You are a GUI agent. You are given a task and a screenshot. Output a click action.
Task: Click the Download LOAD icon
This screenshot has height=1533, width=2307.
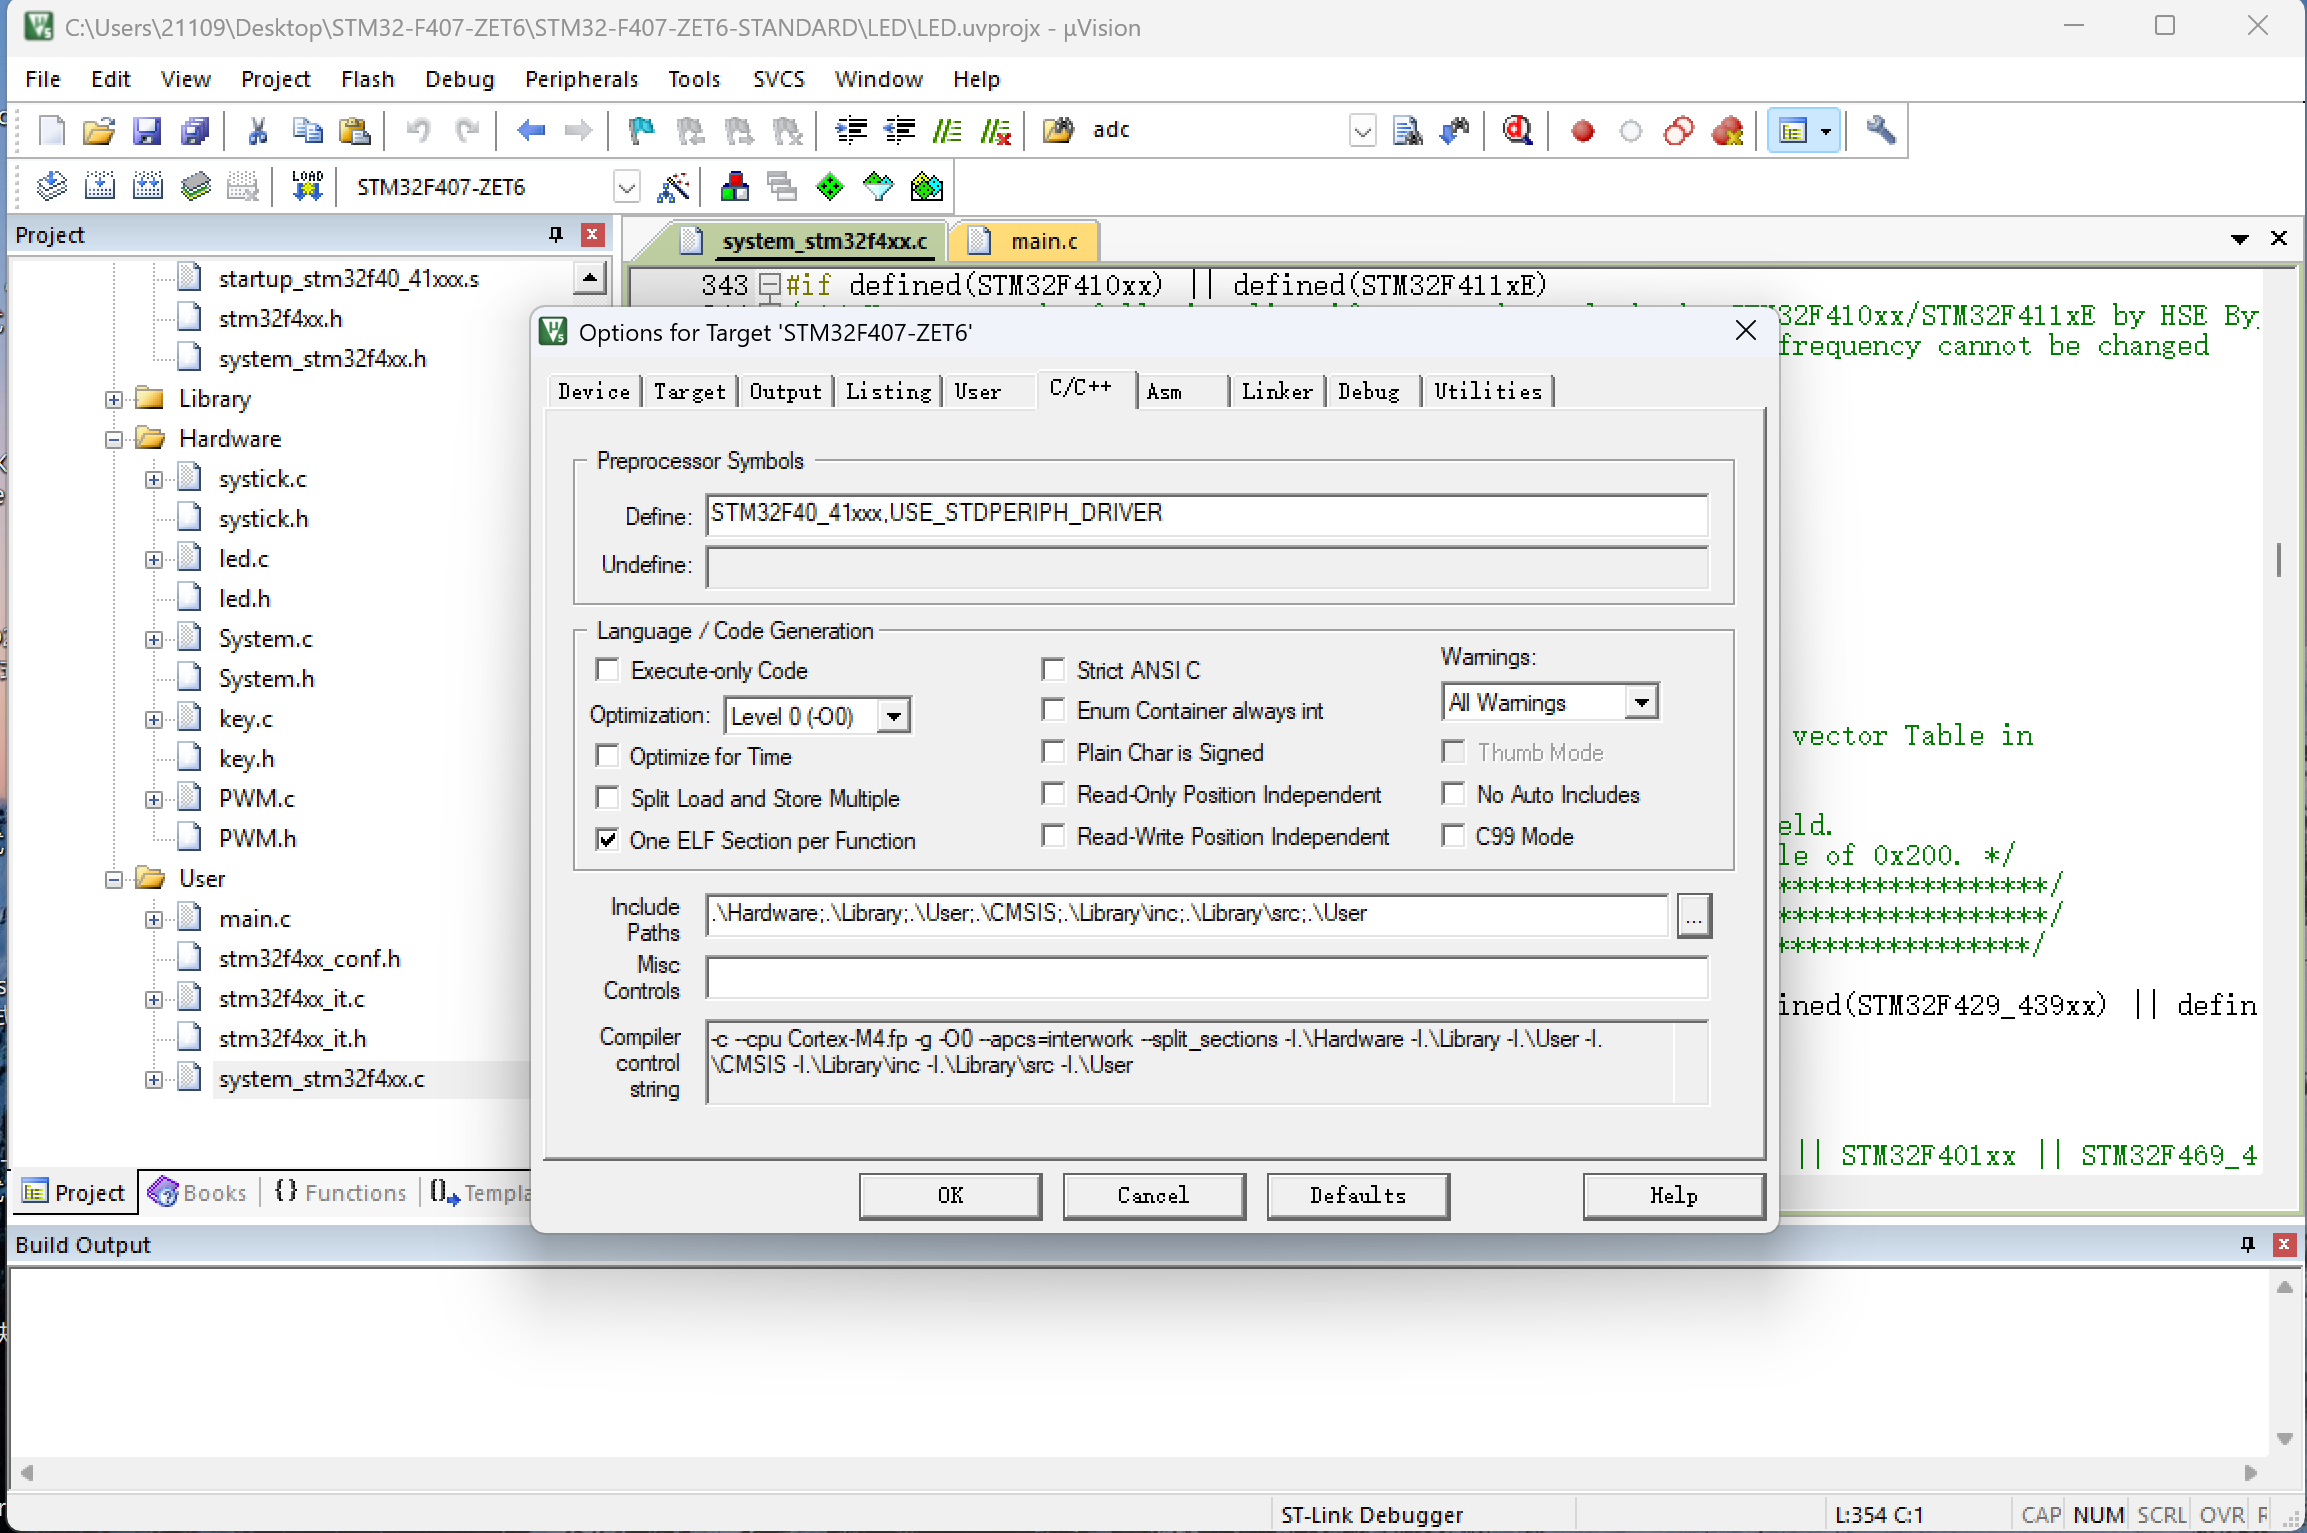(x=307, y=187)
